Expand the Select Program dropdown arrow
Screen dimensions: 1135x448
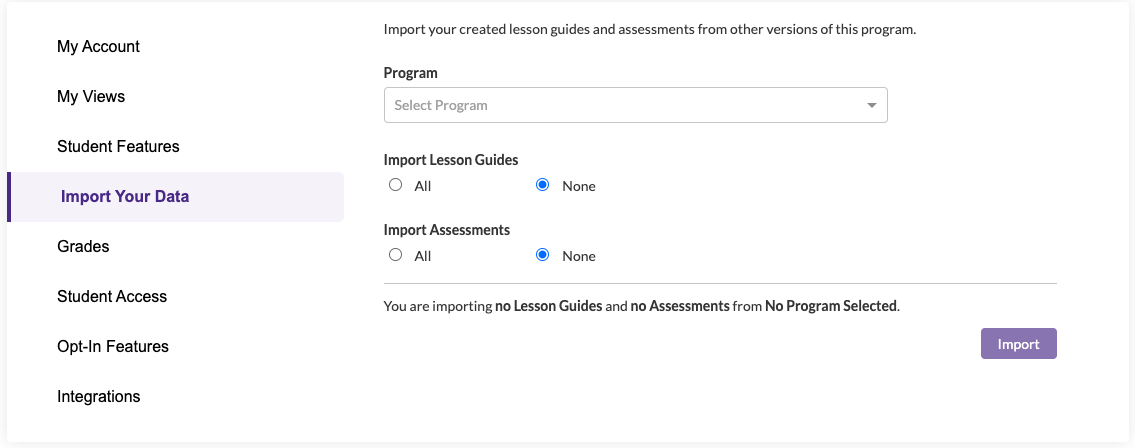pyautogui.click(x=871, y=106)
